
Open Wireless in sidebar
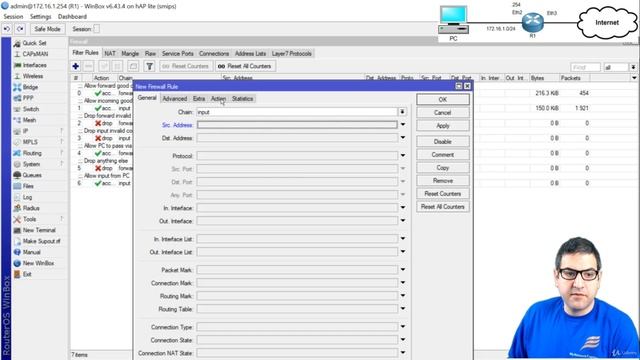point(33,76)
